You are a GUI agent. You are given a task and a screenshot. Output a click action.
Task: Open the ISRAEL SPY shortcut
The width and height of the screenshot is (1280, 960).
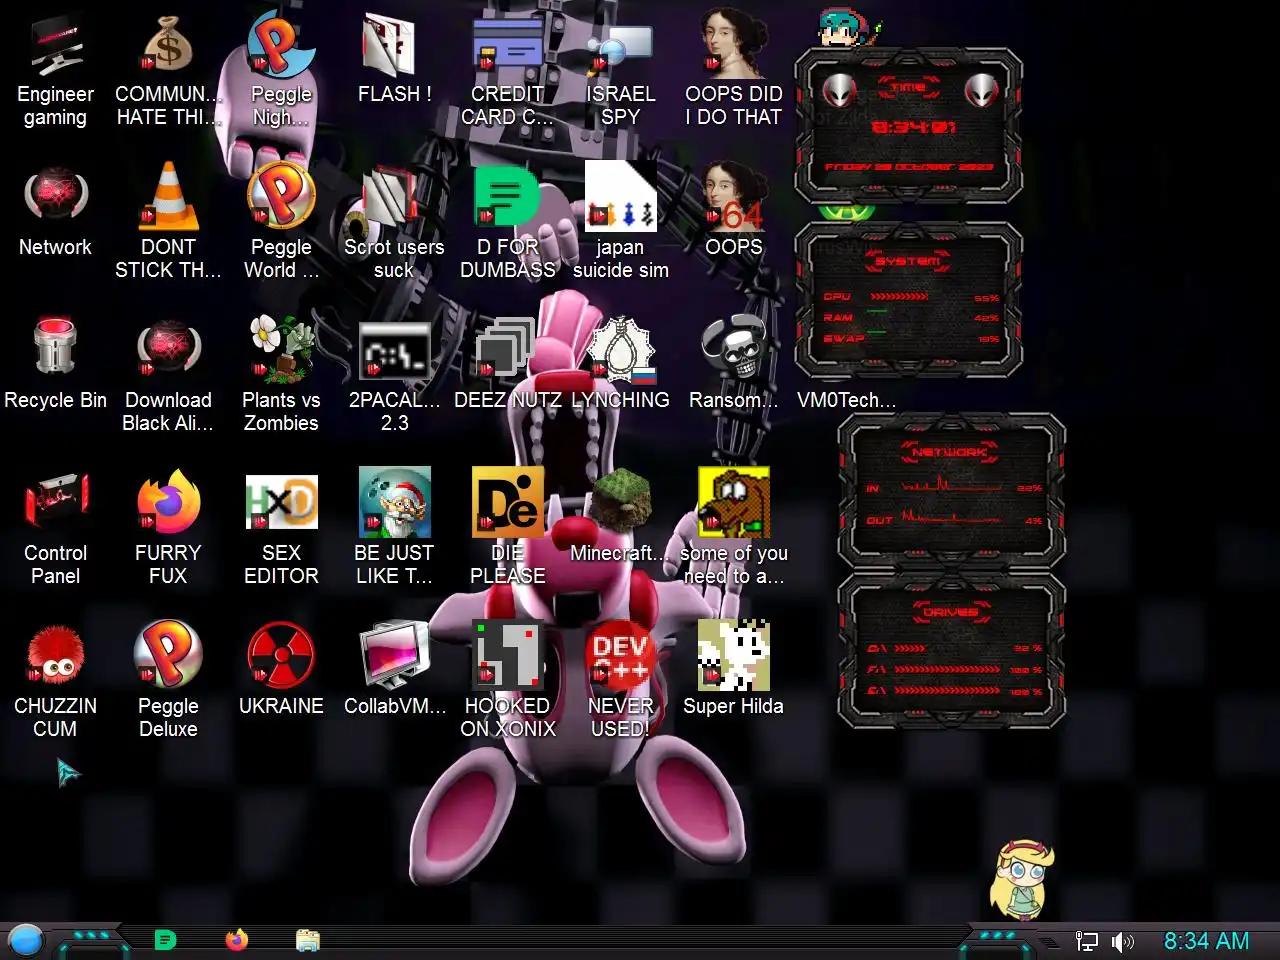click(620, 70)
